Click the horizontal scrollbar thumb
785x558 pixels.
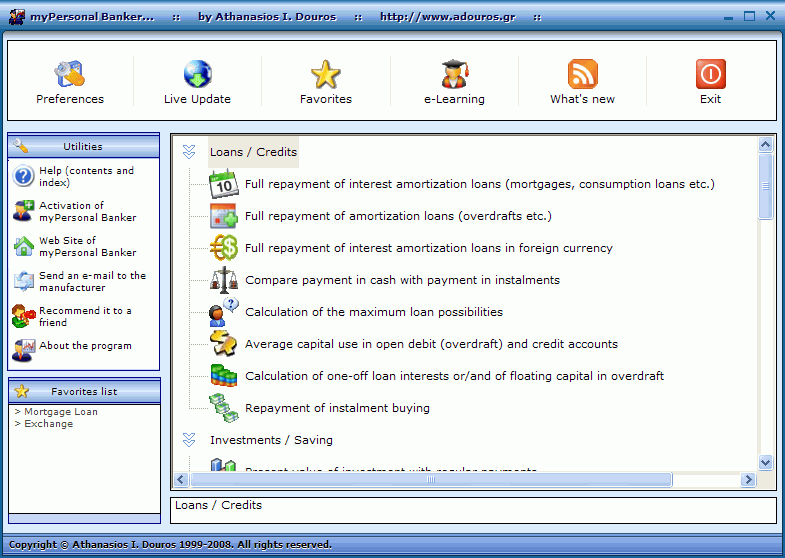431,479
